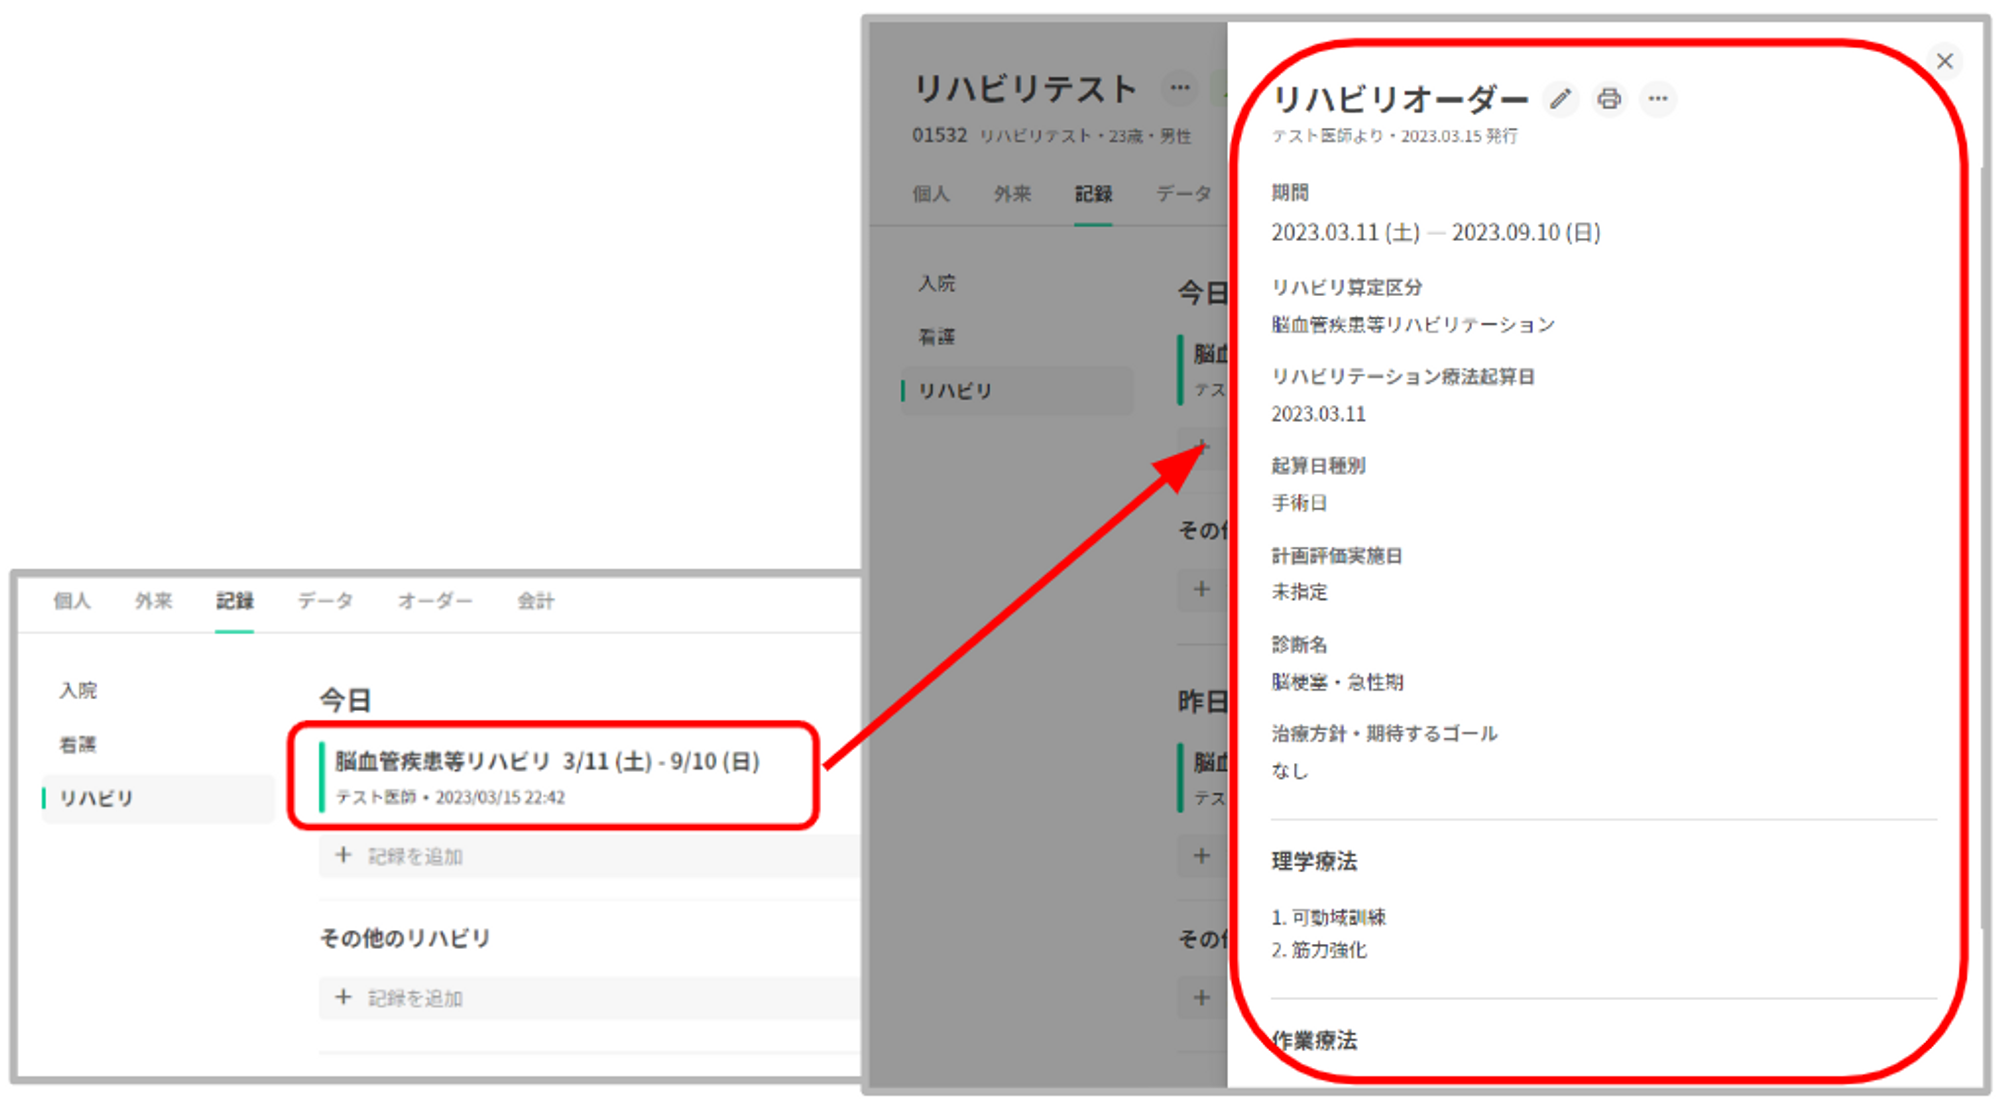Click 記録を追加 under 今日
Image resolution: width=2000 pixels, height=1109 pixels.
(x=415, y=857)
